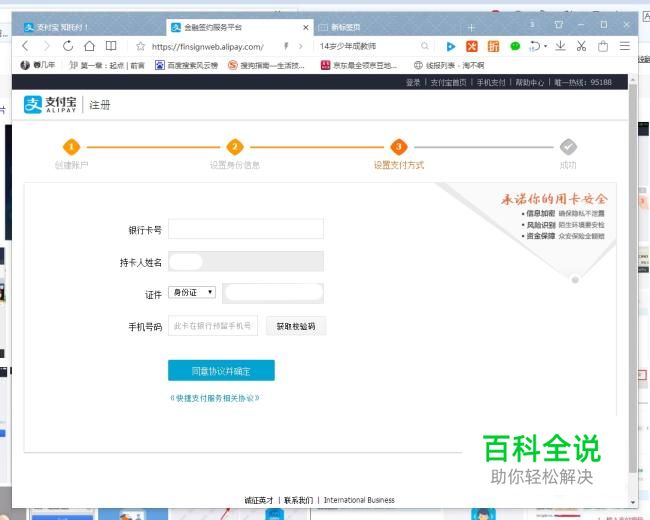
Task: Click the page vertical scrollbar
Action: click(x=633, y=278)
